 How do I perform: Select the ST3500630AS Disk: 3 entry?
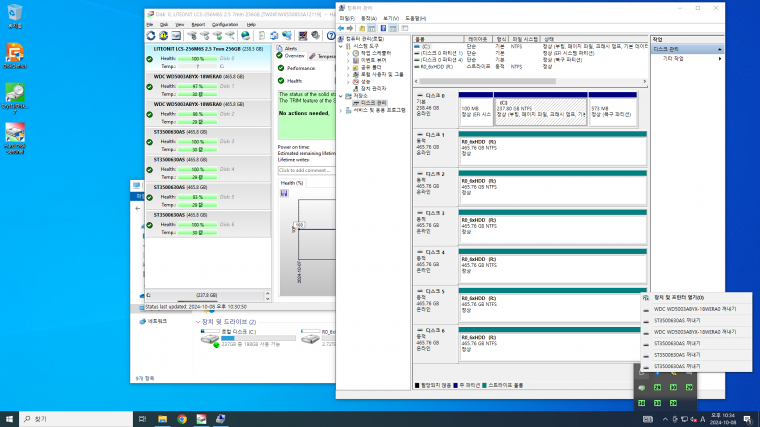(208, 141)
